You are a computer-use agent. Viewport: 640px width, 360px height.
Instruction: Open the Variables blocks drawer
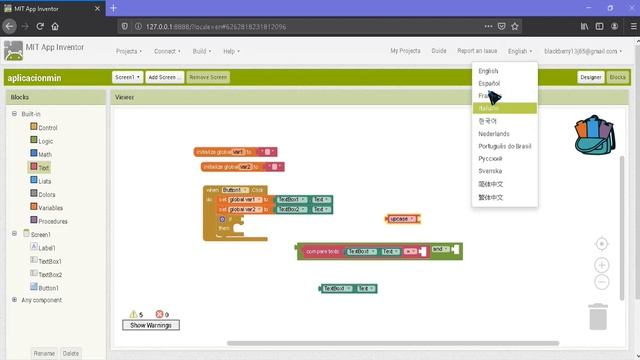tap(47, 207)
